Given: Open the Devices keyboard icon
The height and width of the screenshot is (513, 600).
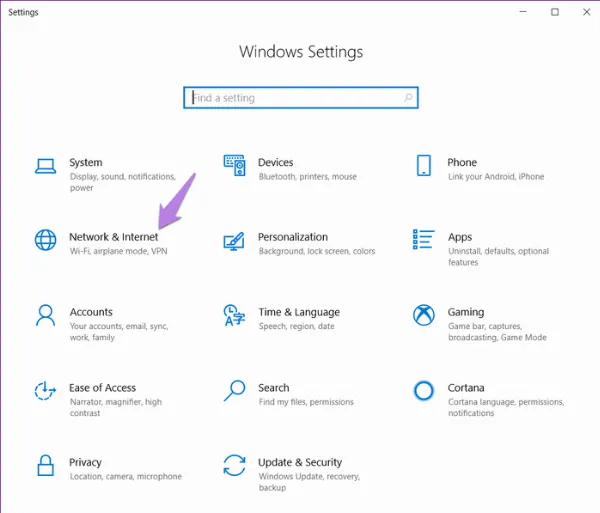Looking at the screenshot, I should point(234,166).
